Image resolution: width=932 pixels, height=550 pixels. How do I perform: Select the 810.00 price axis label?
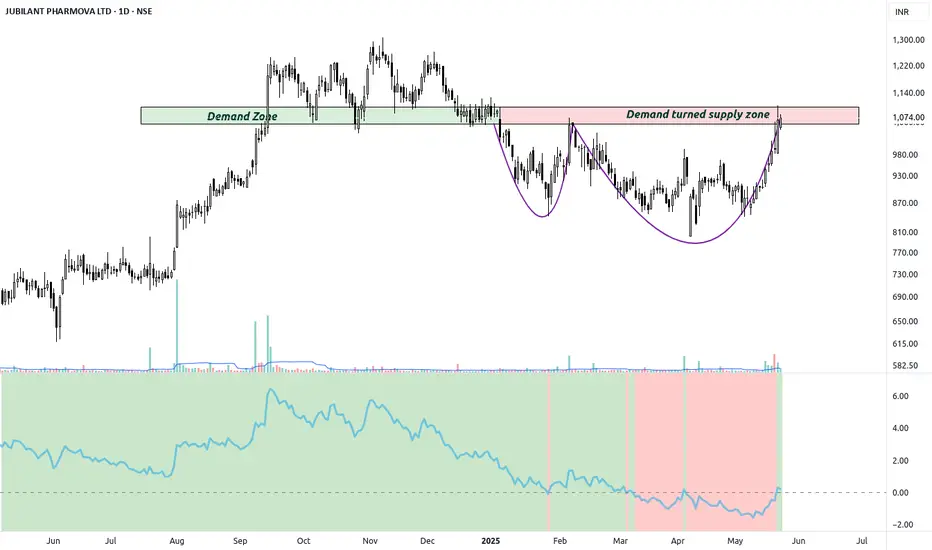pos(906,232)
